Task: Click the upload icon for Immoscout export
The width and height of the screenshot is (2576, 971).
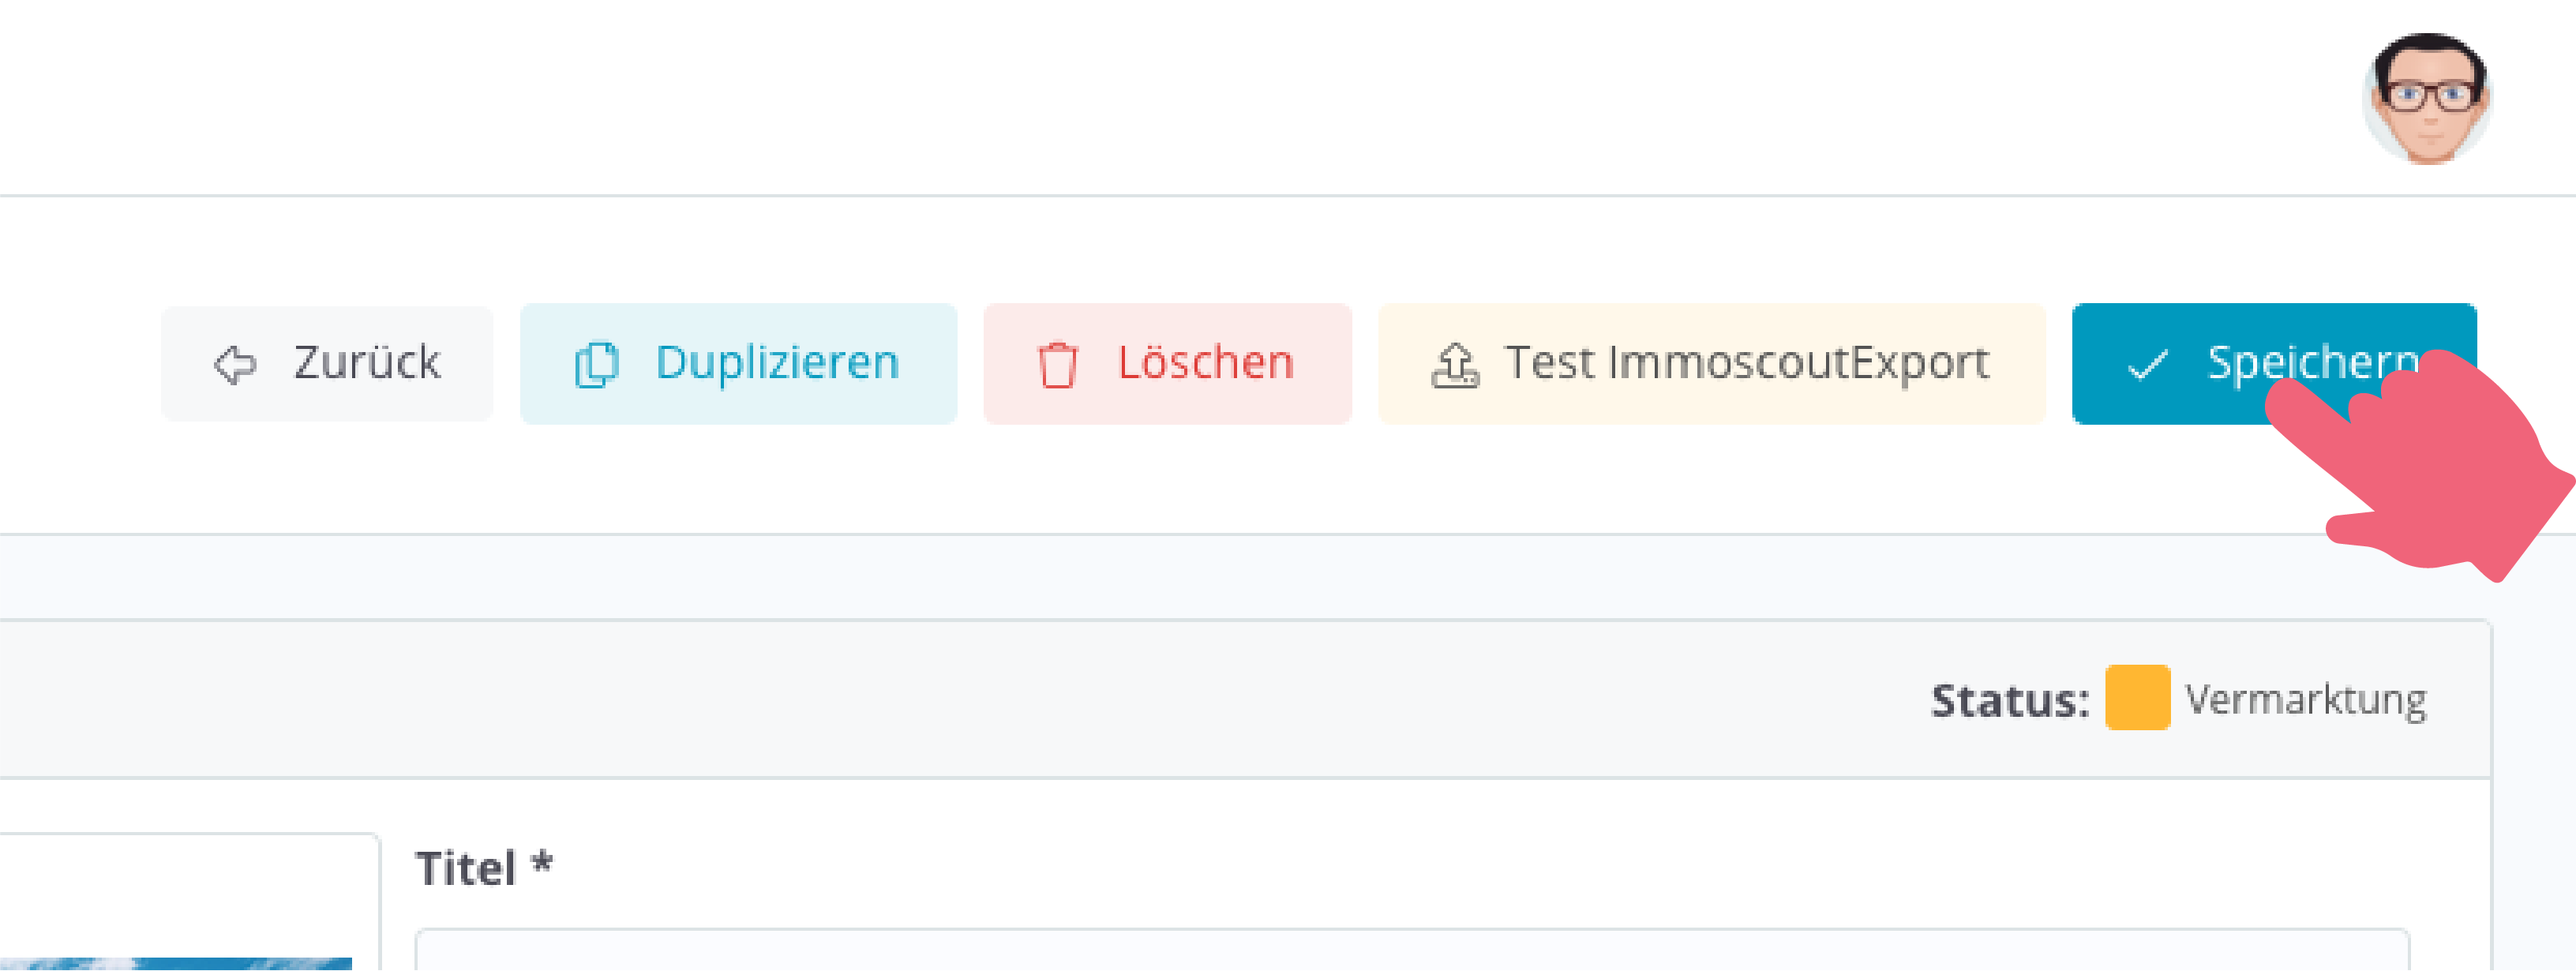Action: [x=1455, y=365]
